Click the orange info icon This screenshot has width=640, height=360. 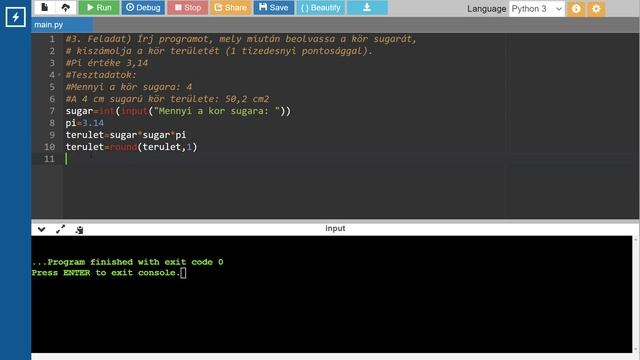pos(576,9)
